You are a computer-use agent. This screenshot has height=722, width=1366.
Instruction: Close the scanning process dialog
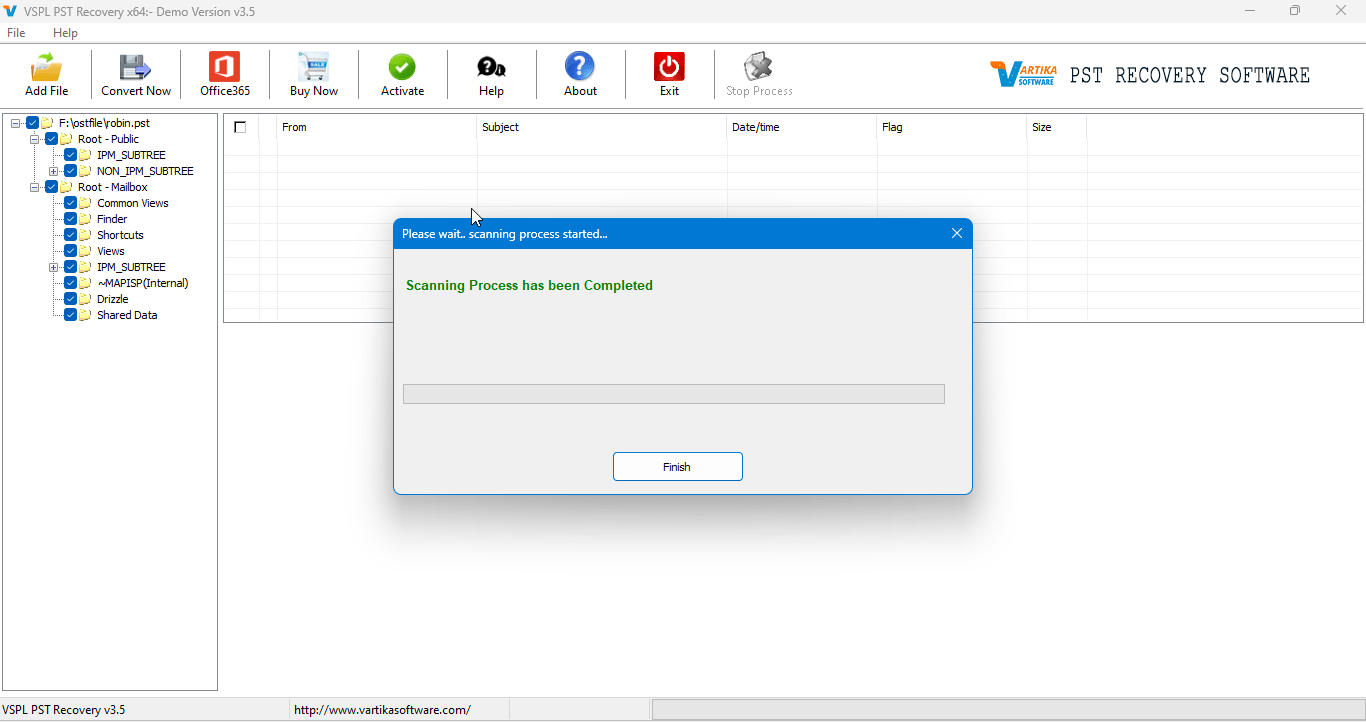pyautogui.click(x=956, y=233)
